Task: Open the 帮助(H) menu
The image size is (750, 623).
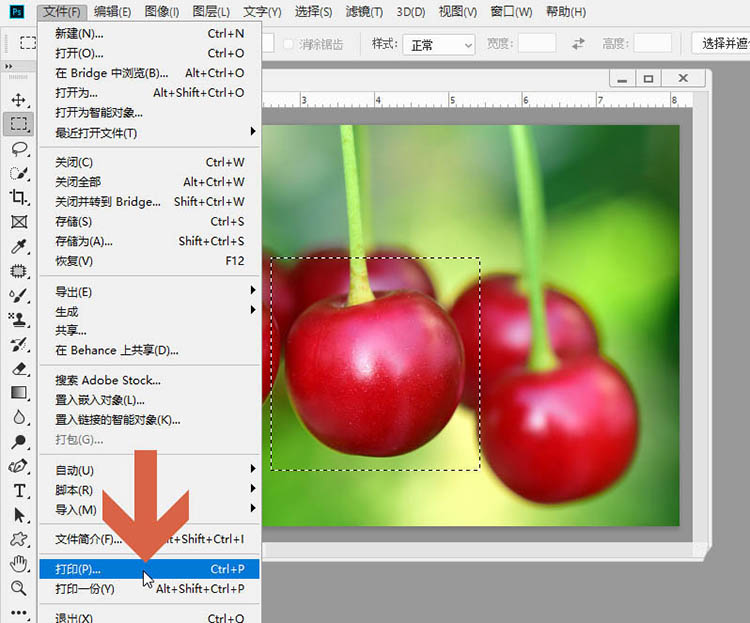Action: click(566, 11)
